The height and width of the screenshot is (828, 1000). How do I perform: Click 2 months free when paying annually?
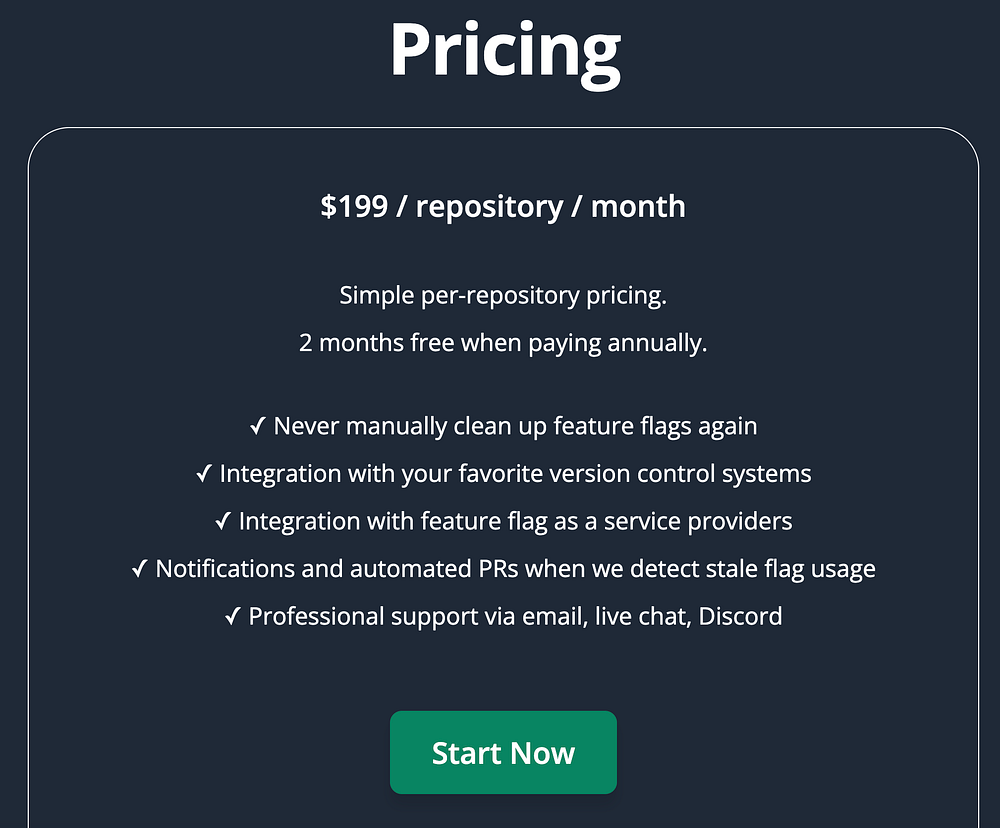tap(503, 343)
